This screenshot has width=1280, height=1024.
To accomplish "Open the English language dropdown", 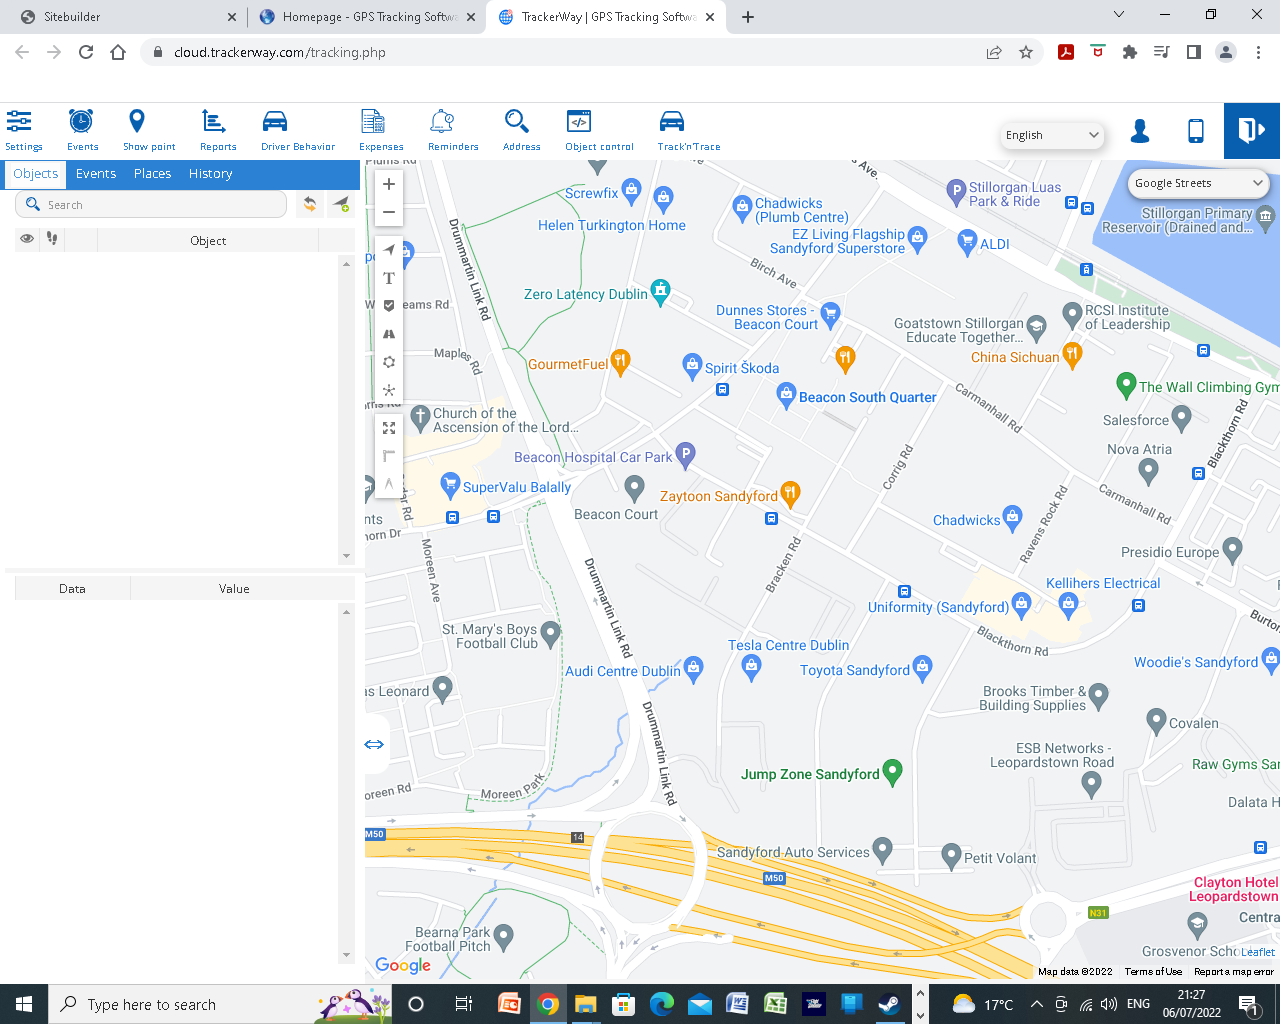I will click(1052, 135).
